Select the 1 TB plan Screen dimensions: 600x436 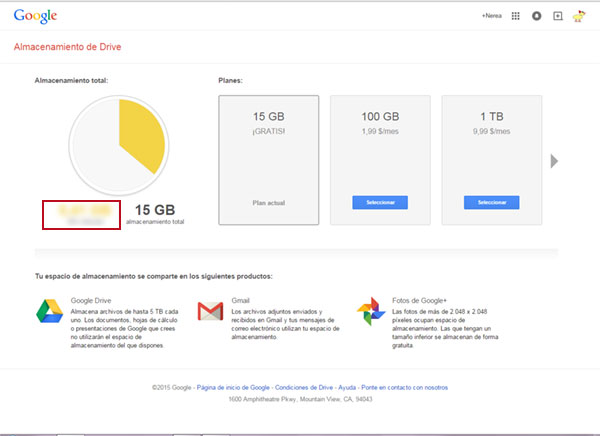click(491, 202)
